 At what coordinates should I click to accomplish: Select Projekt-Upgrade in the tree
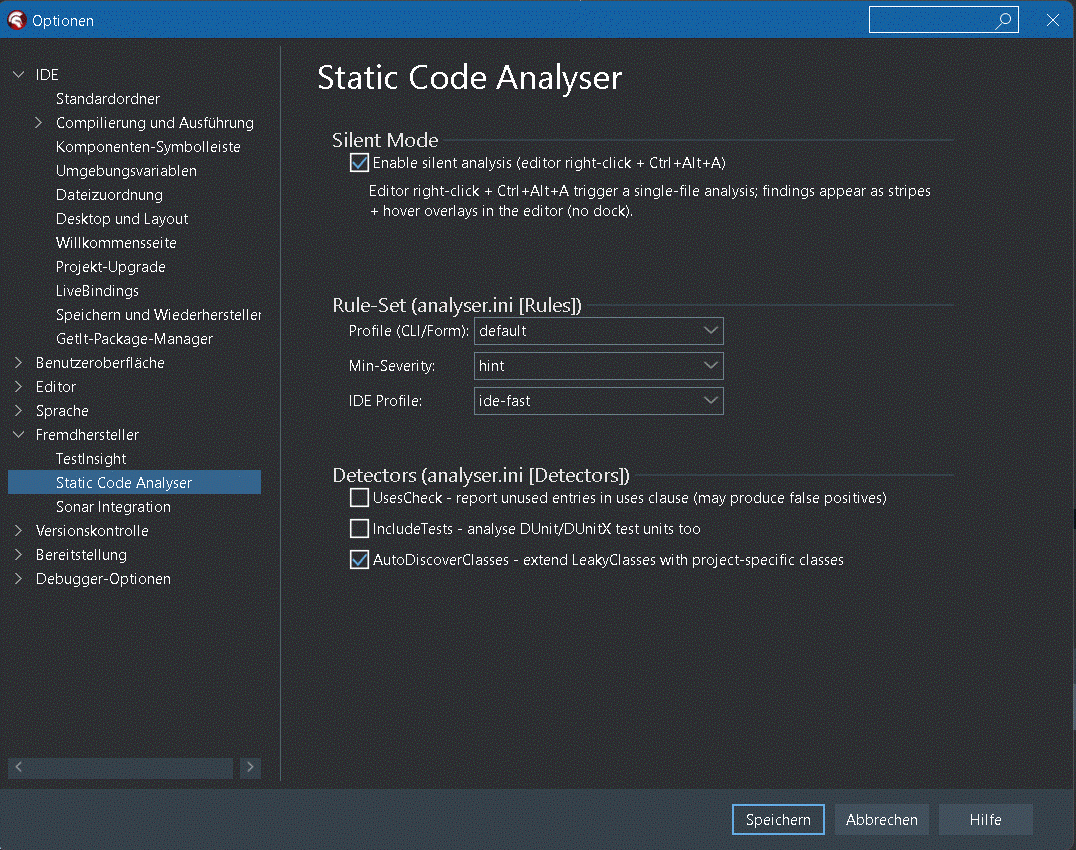pos(110,267)
